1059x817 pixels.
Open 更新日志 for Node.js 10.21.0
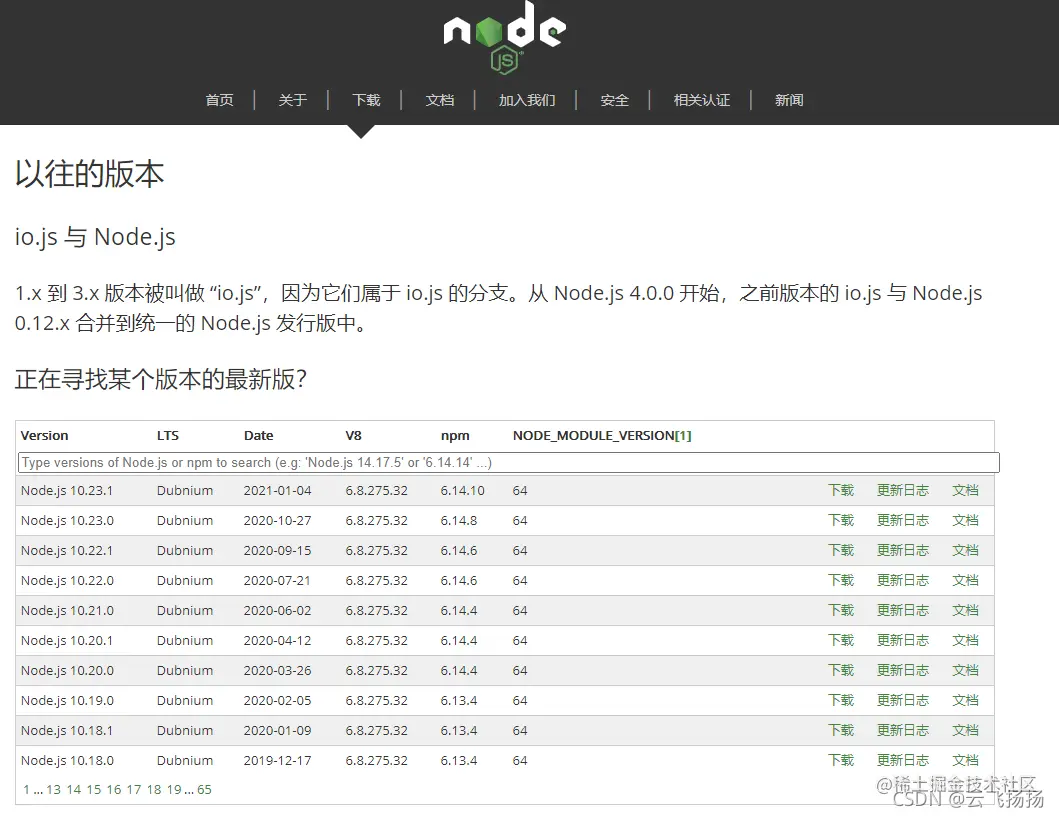coord(903,610)
